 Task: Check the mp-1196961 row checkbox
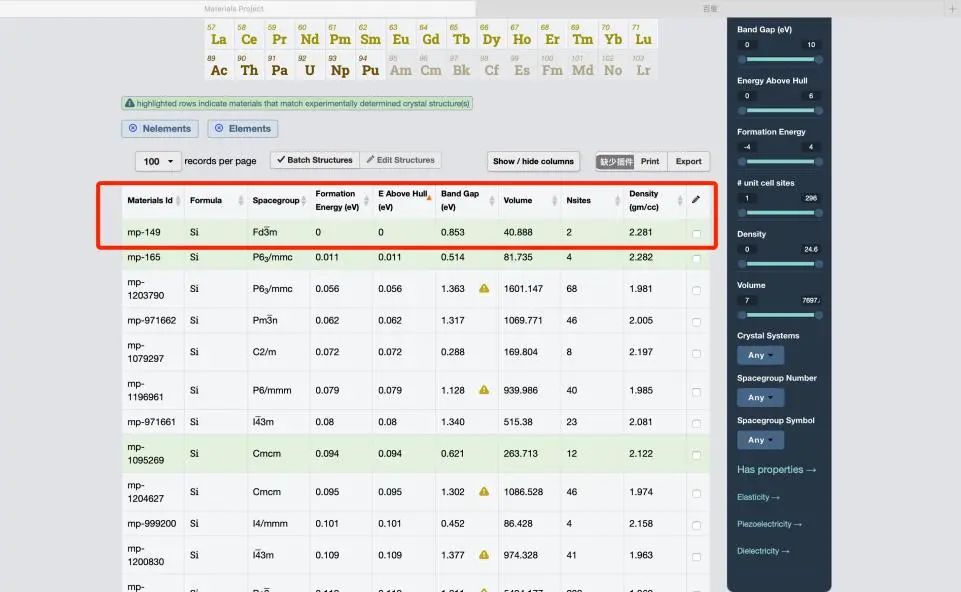click(696, 392)
